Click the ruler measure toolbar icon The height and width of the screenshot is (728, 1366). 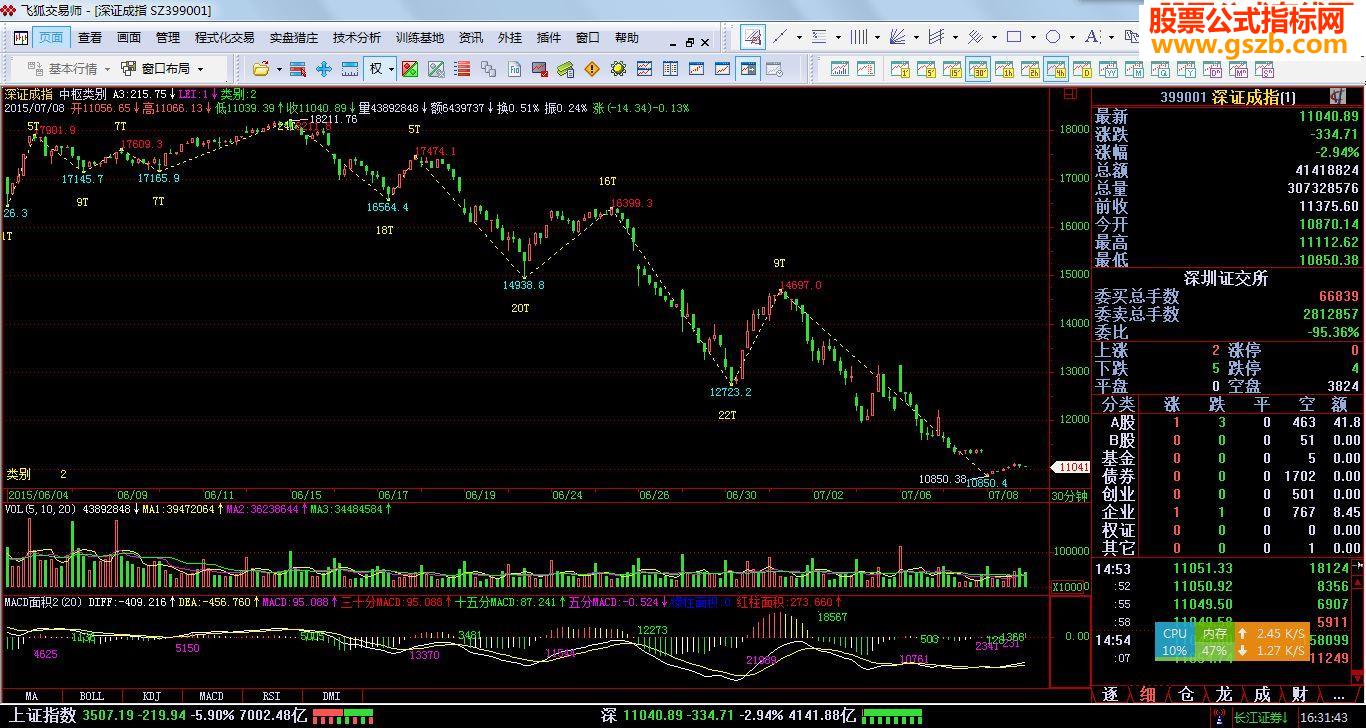350,69
